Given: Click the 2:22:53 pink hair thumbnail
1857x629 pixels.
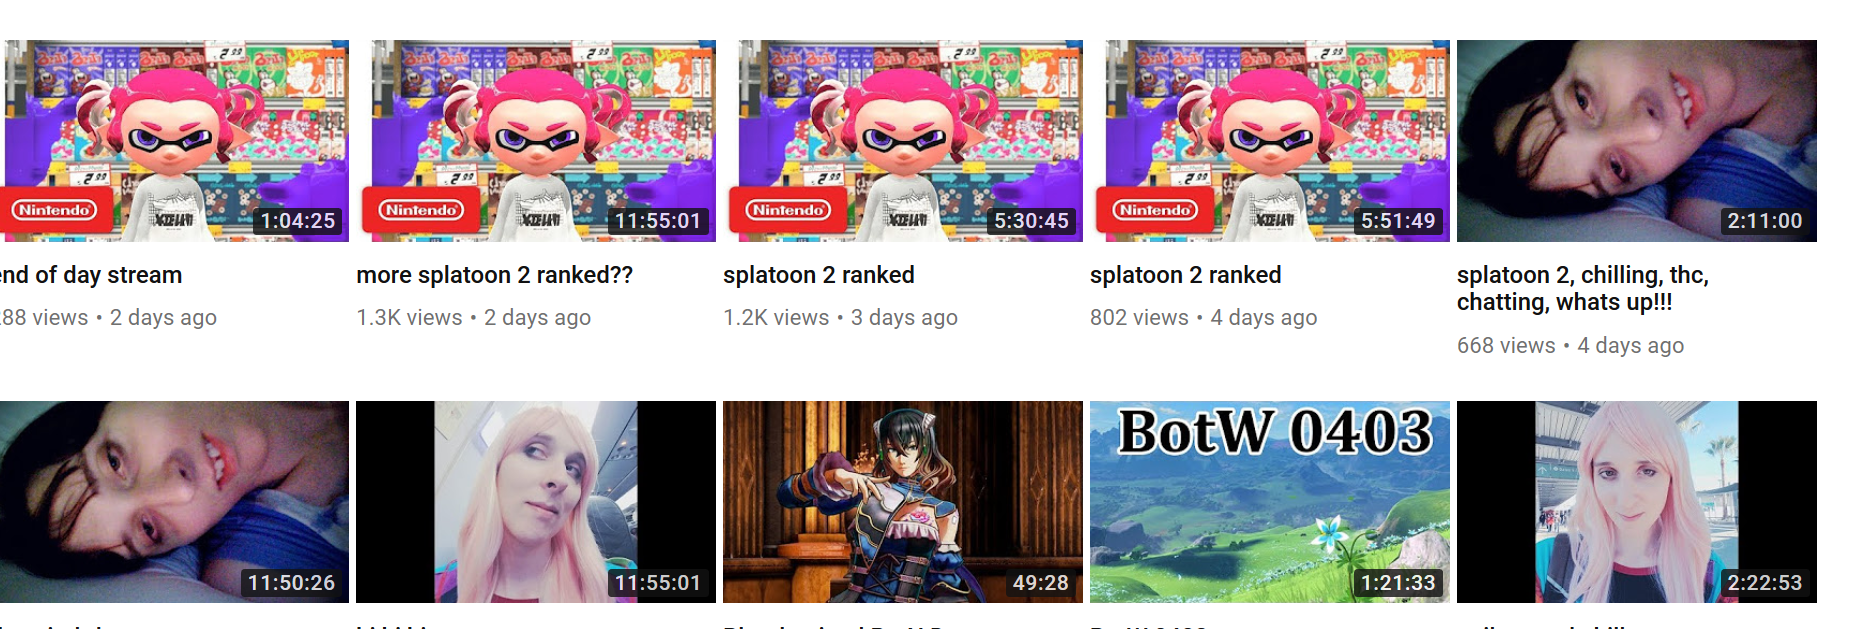Looking at the screenshot, I should pos(1637,502).
